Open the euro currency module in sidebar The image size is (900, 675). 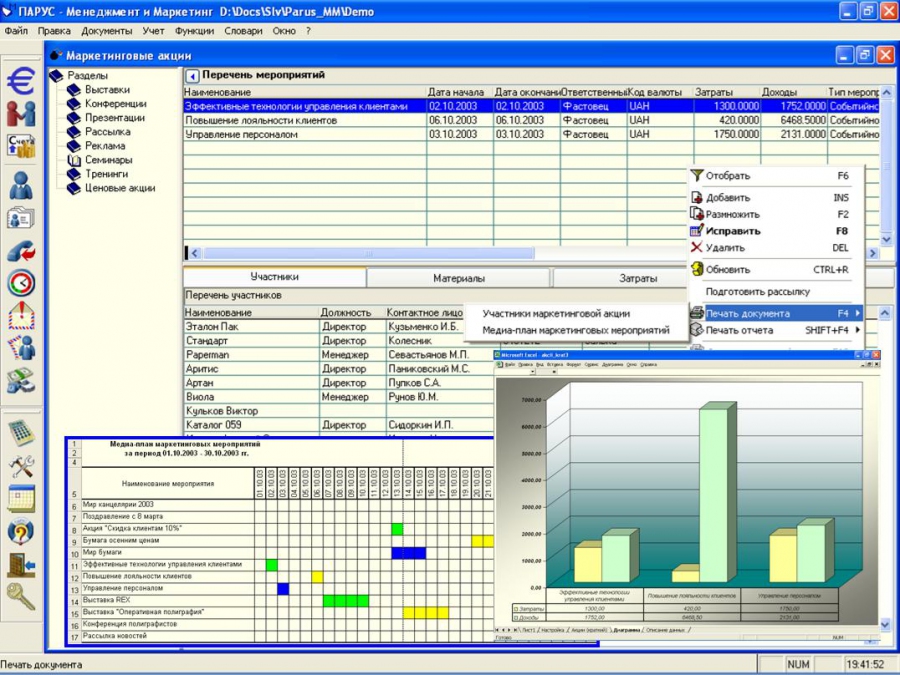(x=21, y=80)
